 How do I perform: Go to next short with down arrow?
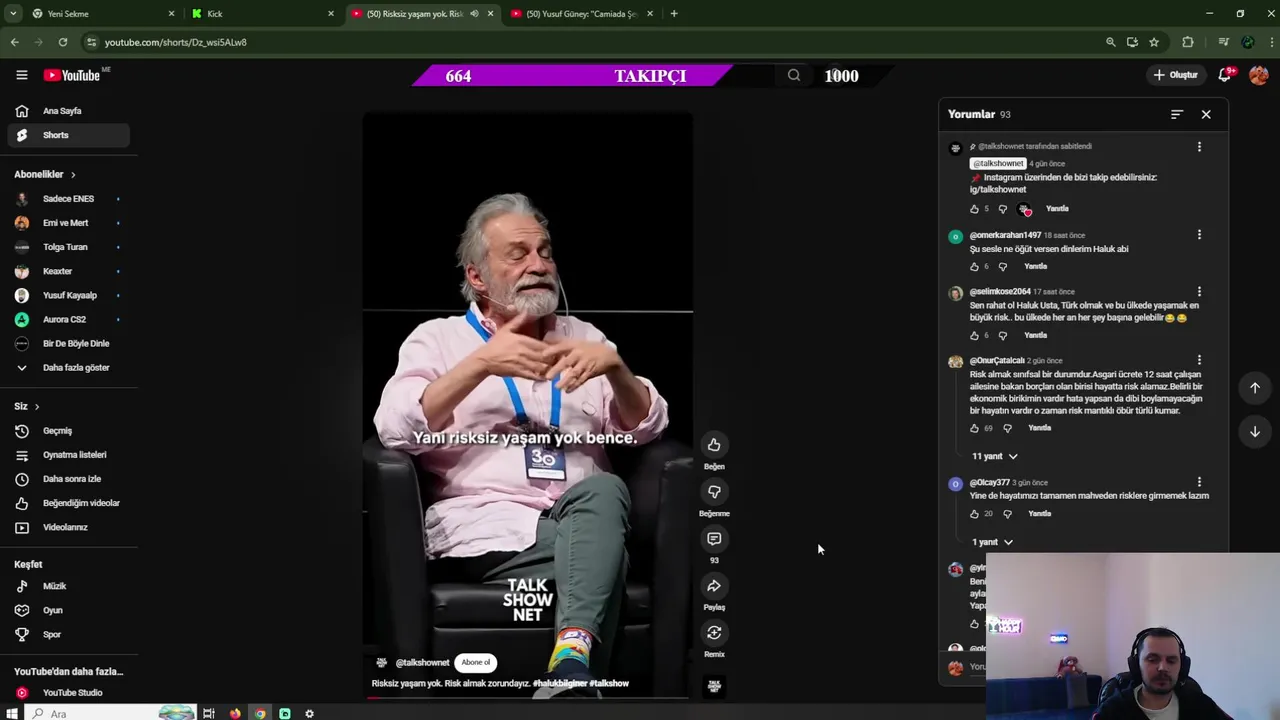1255,432
